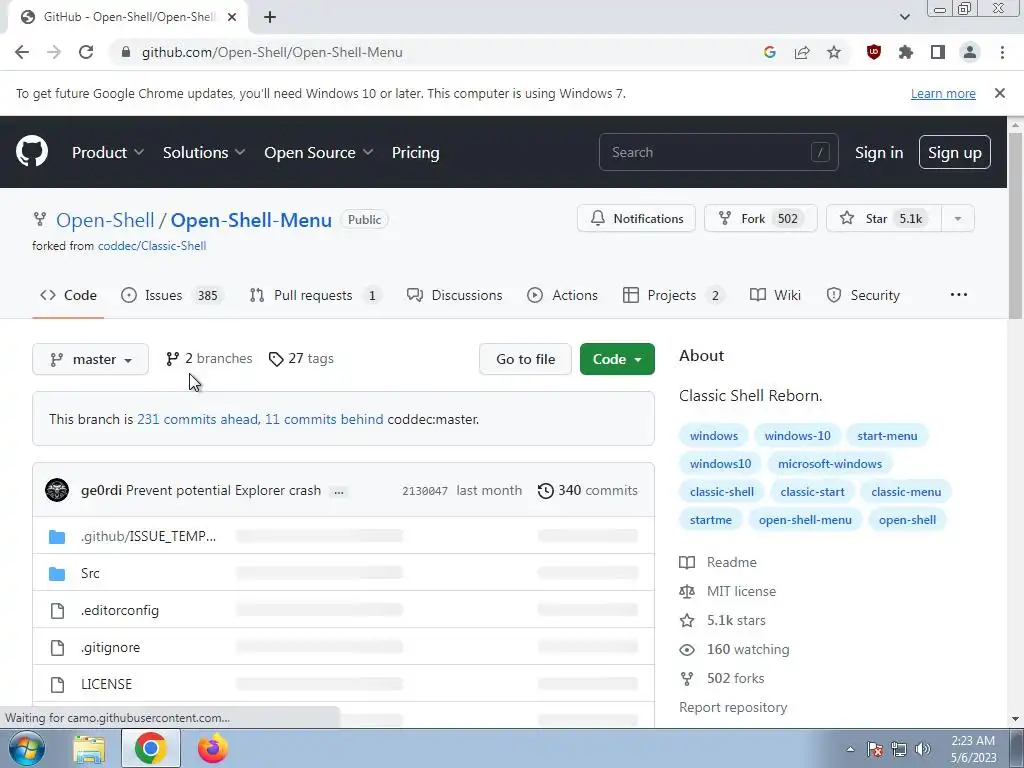The height and width of the screenshot is (768, 1024).
Task: Click the LICENSE file icon
Action: pyautogui.click(x=57, y=684)
